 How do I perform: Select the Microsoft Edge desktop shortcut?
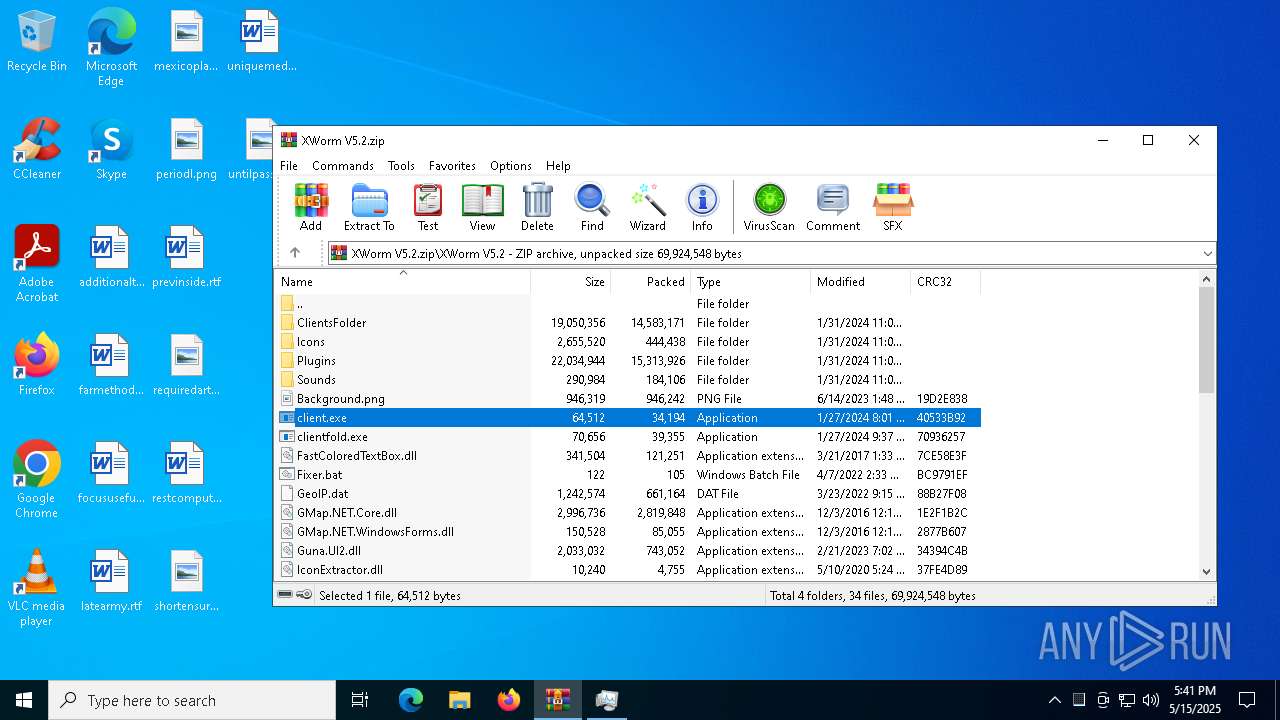tap(111, 48)
